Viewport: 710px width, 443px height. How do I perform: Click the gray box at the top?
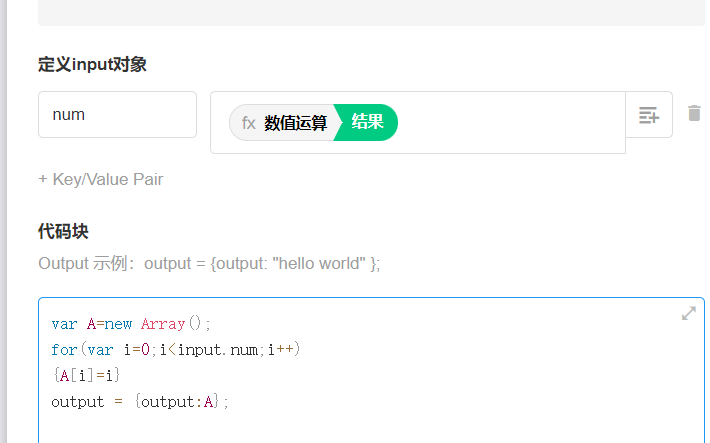[x=370, y=12]
